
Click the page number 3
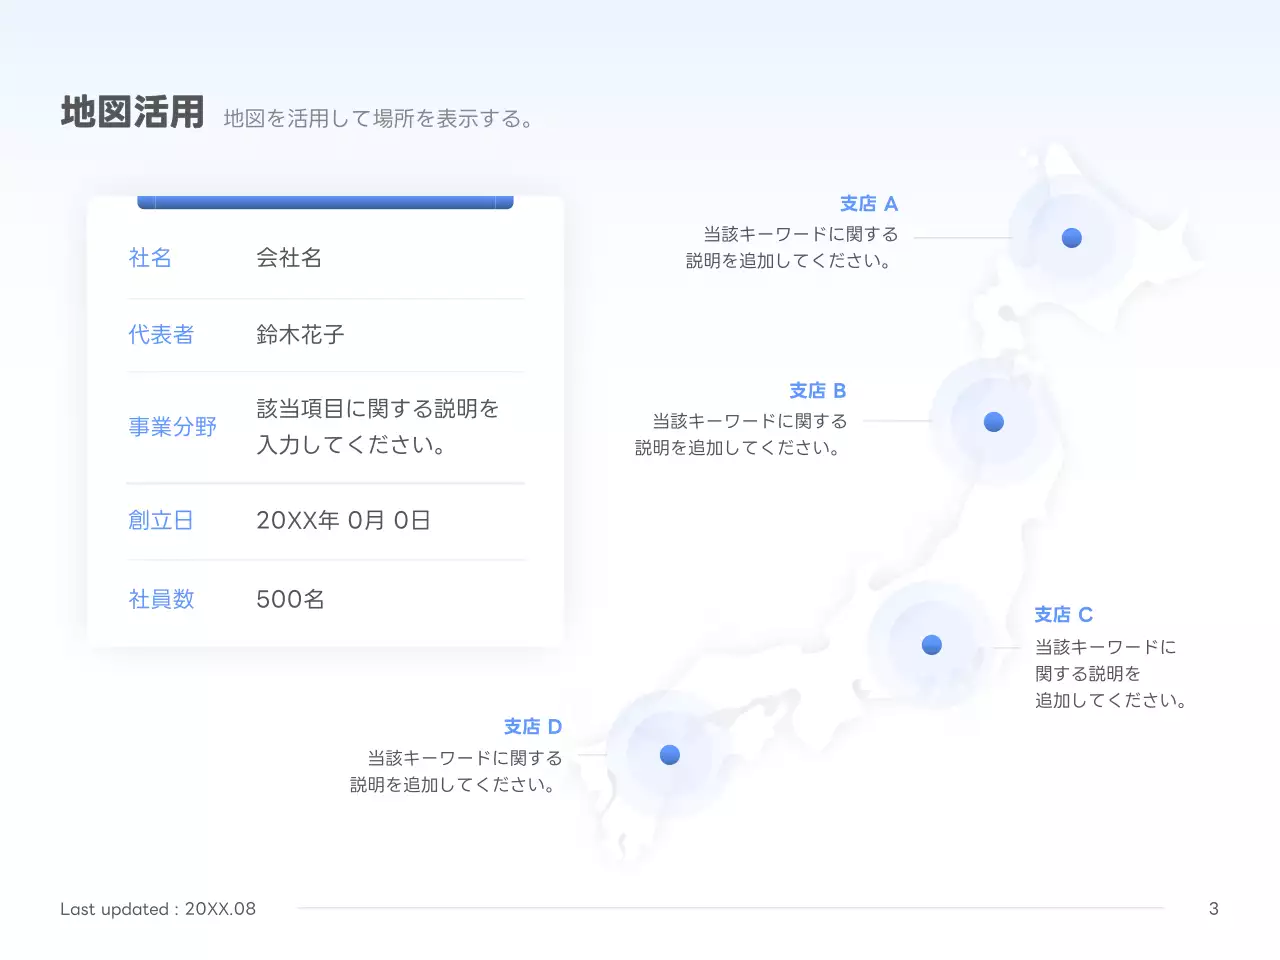1213,909
